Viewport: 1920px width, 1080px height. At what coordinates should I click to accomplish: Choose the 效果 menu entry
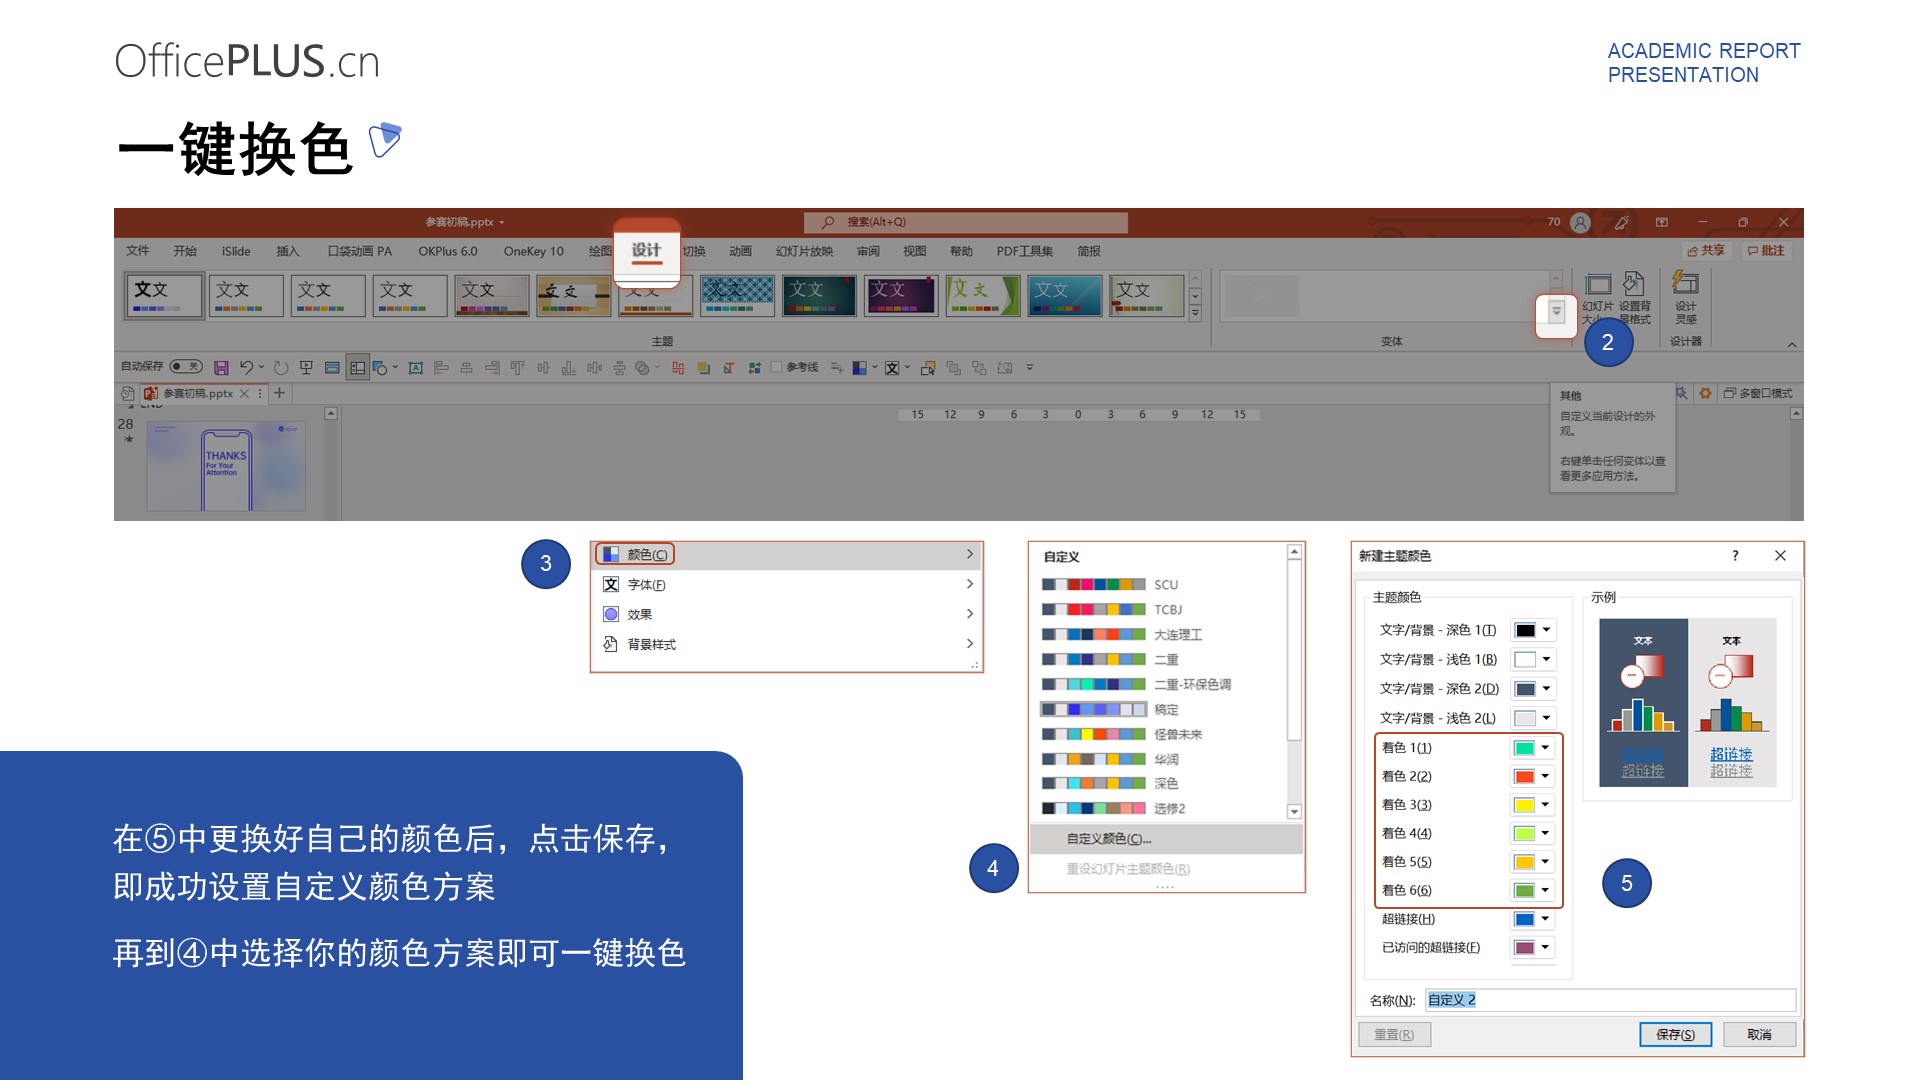click(x=787, y=614)
